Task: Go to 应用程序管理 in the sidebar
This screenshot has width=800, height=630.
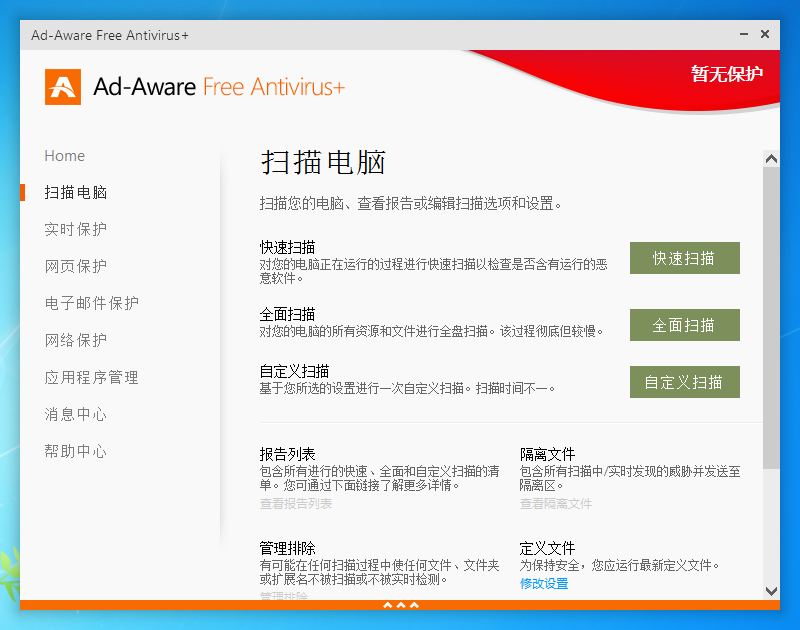Action: click(92, 377)
